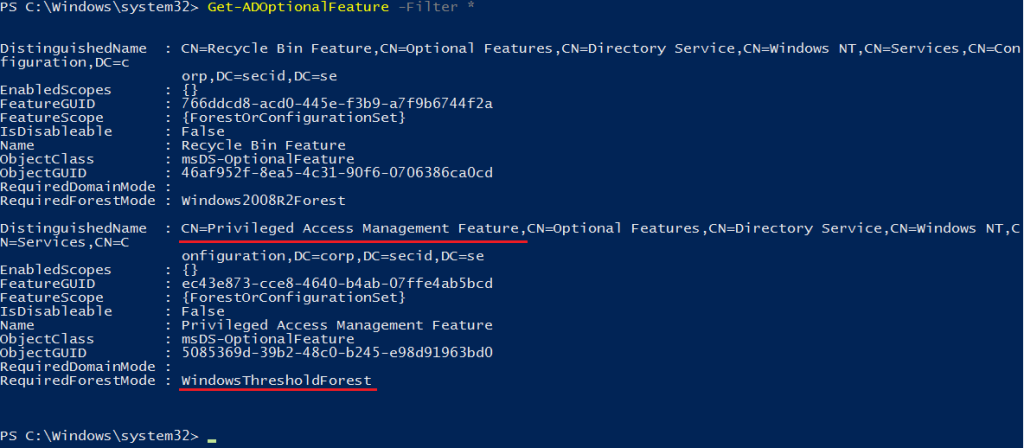
Task: Click the underlined WindowsThresholdForest value
Action: pyautogui.click(x=276, y=380)
